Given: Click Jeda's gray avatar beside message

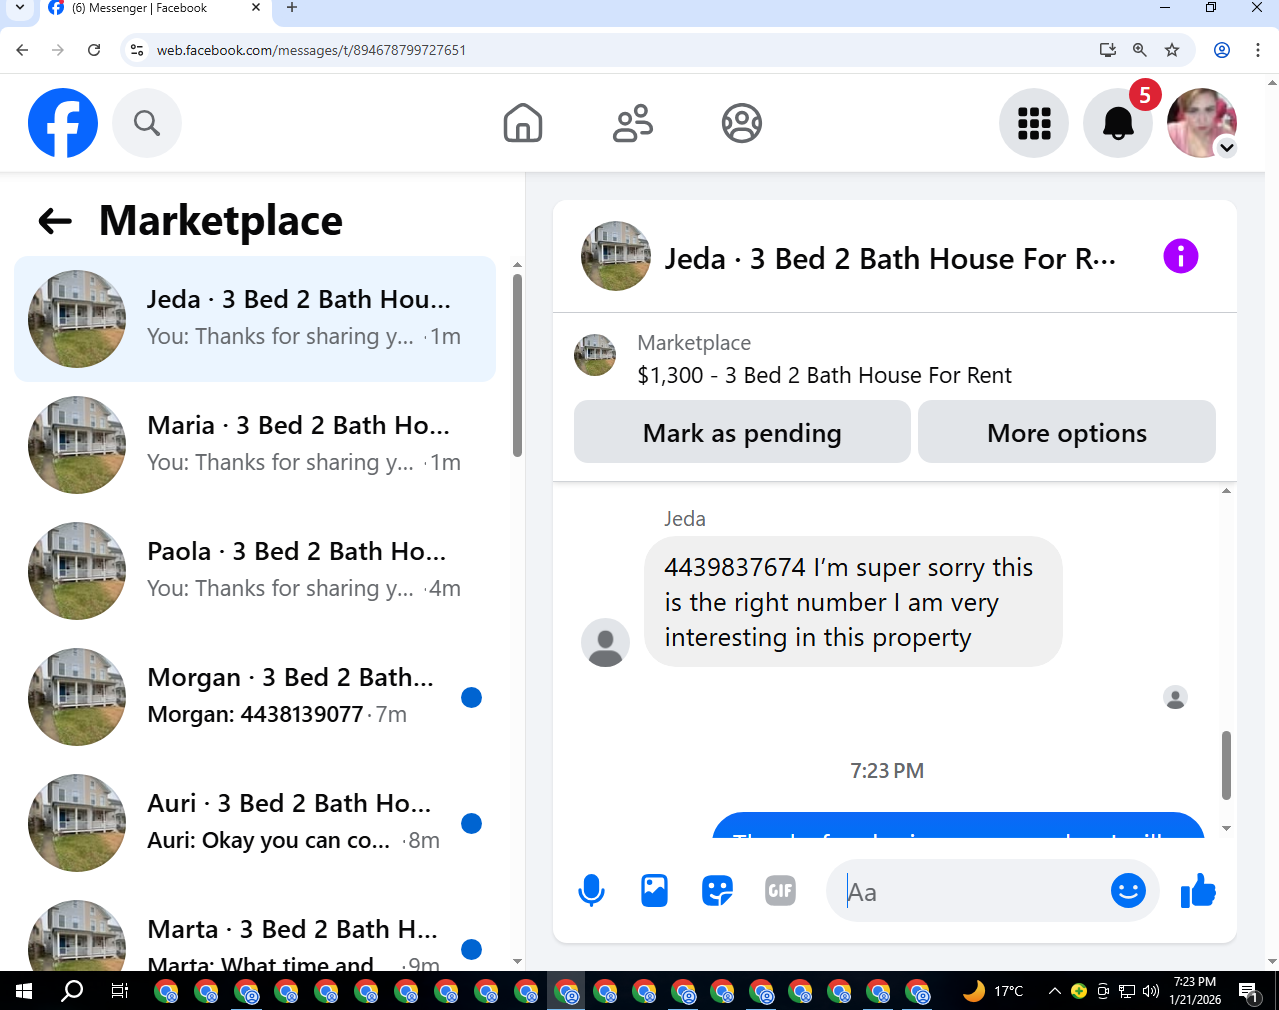Looking at the screenshot, I should (x=605, y=642).
